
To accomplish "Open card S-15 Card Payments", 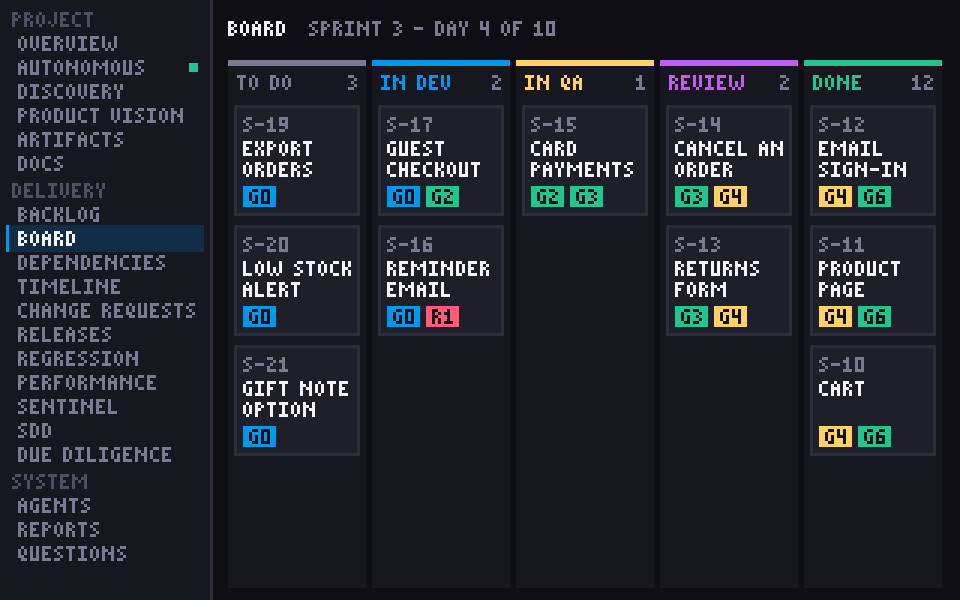I will click(x=585, y=160).
